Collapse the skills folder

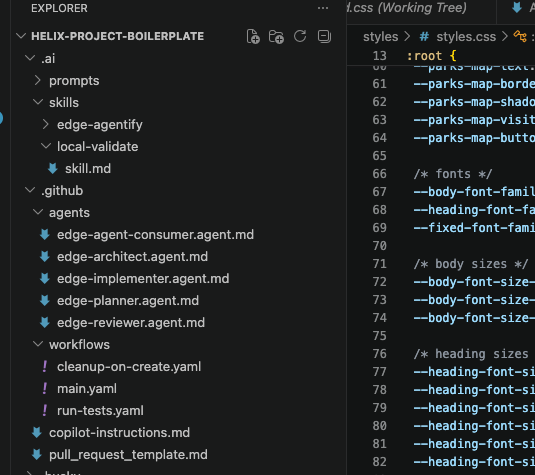[38, 102]
